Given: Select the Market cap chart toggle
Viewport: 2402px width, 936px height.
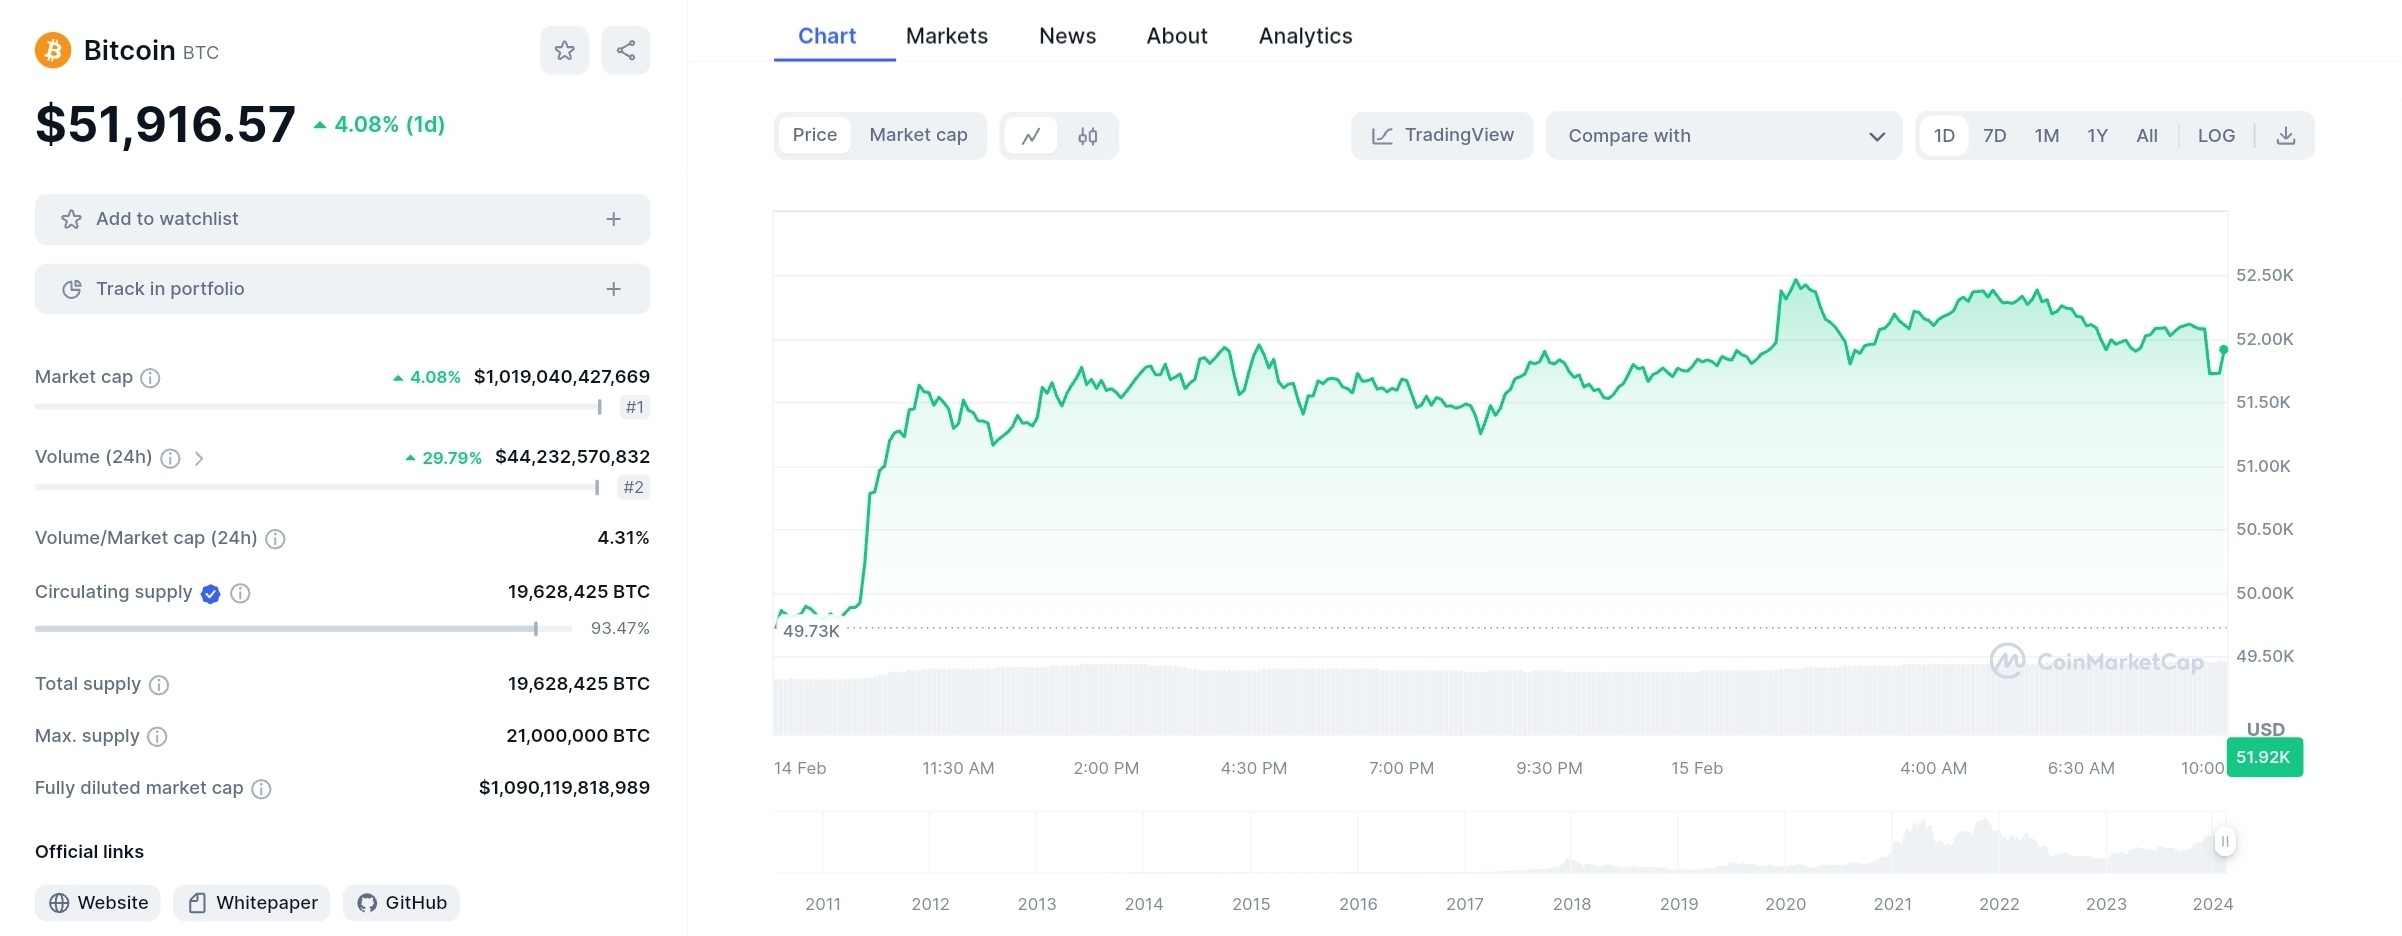Looking at the screenshot, I should coord(918,135).
